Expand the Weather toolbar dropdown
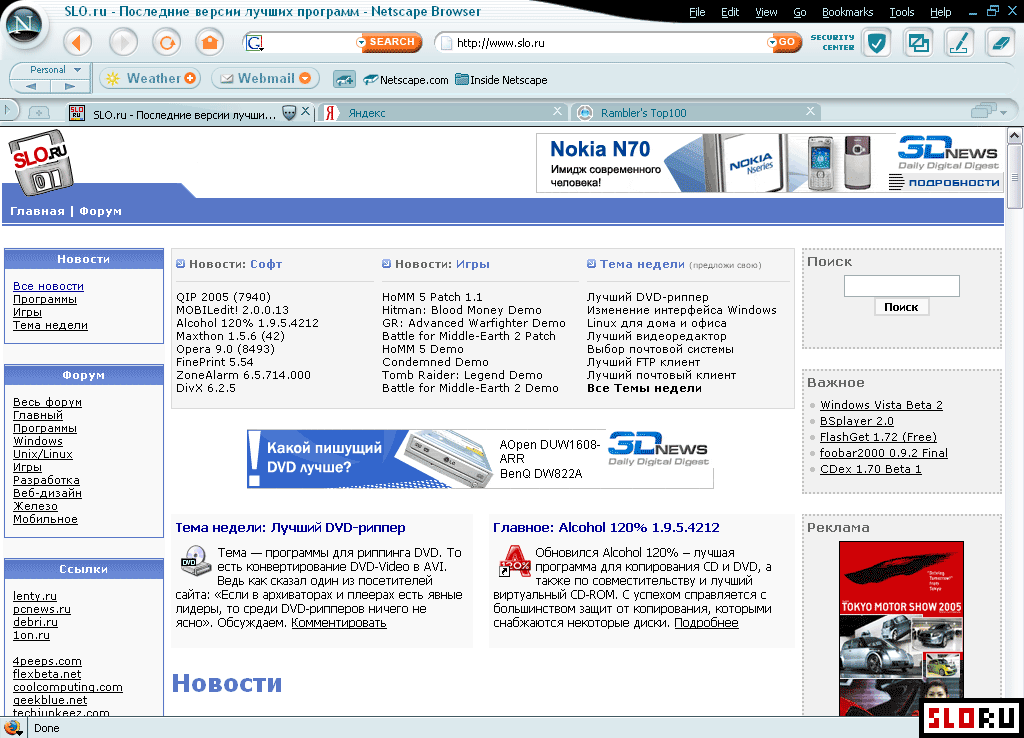This screenshot has width=1024, height=738. (190, 78)
